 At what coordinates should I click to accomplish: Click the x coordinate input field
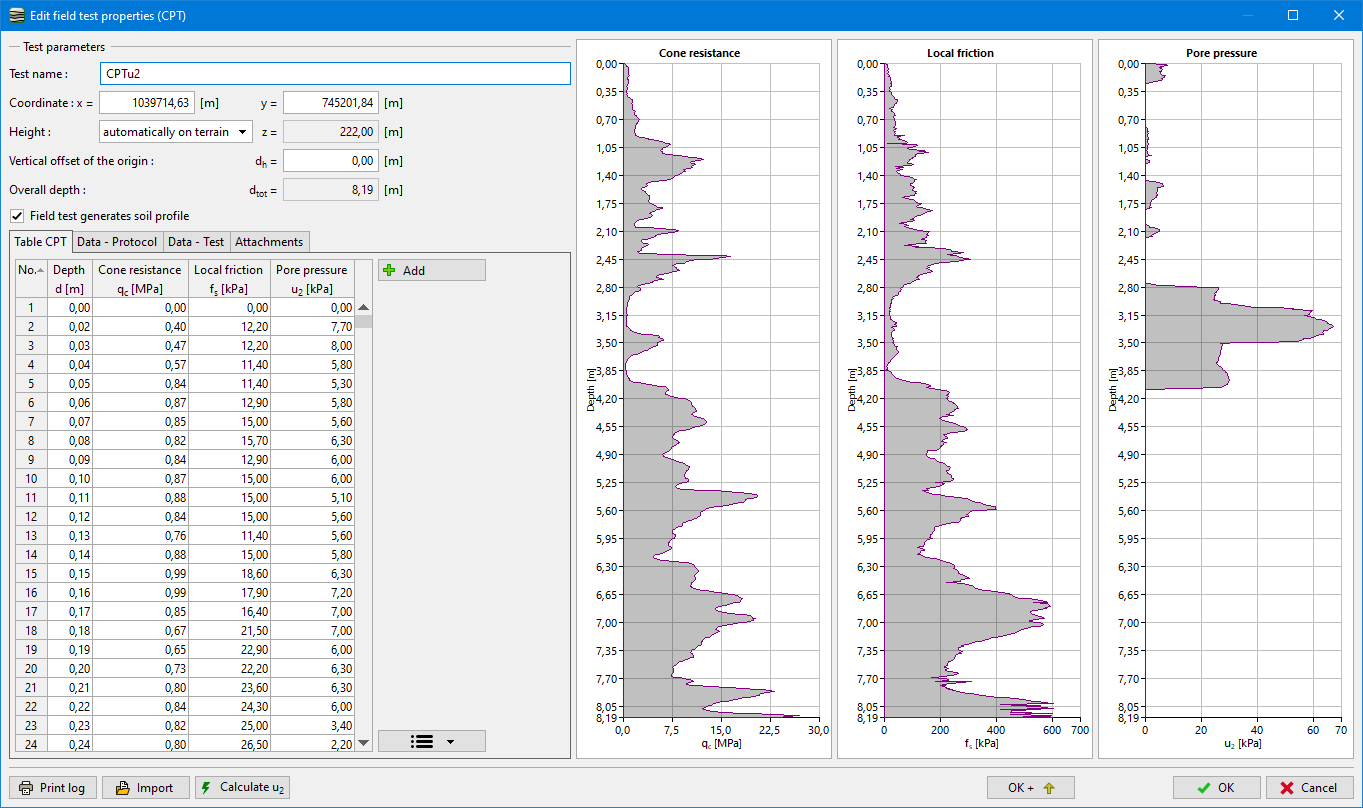pyautogui.click(x=146, y=102)
